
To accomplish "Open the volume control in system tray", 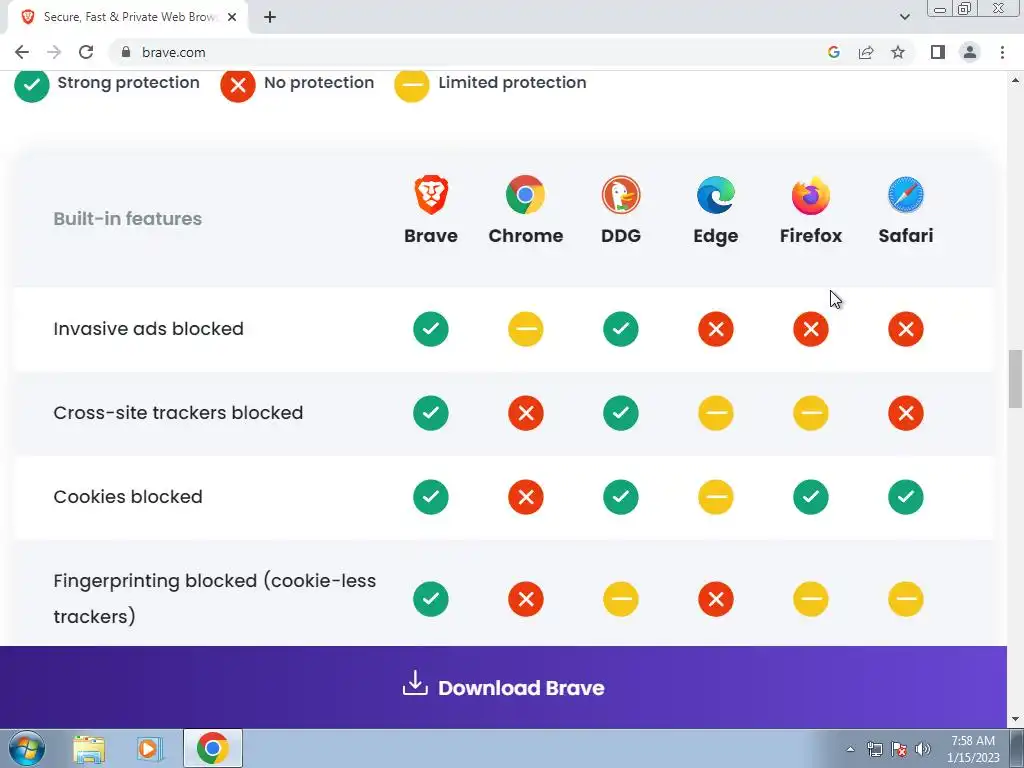I will (x=923, y=749).
